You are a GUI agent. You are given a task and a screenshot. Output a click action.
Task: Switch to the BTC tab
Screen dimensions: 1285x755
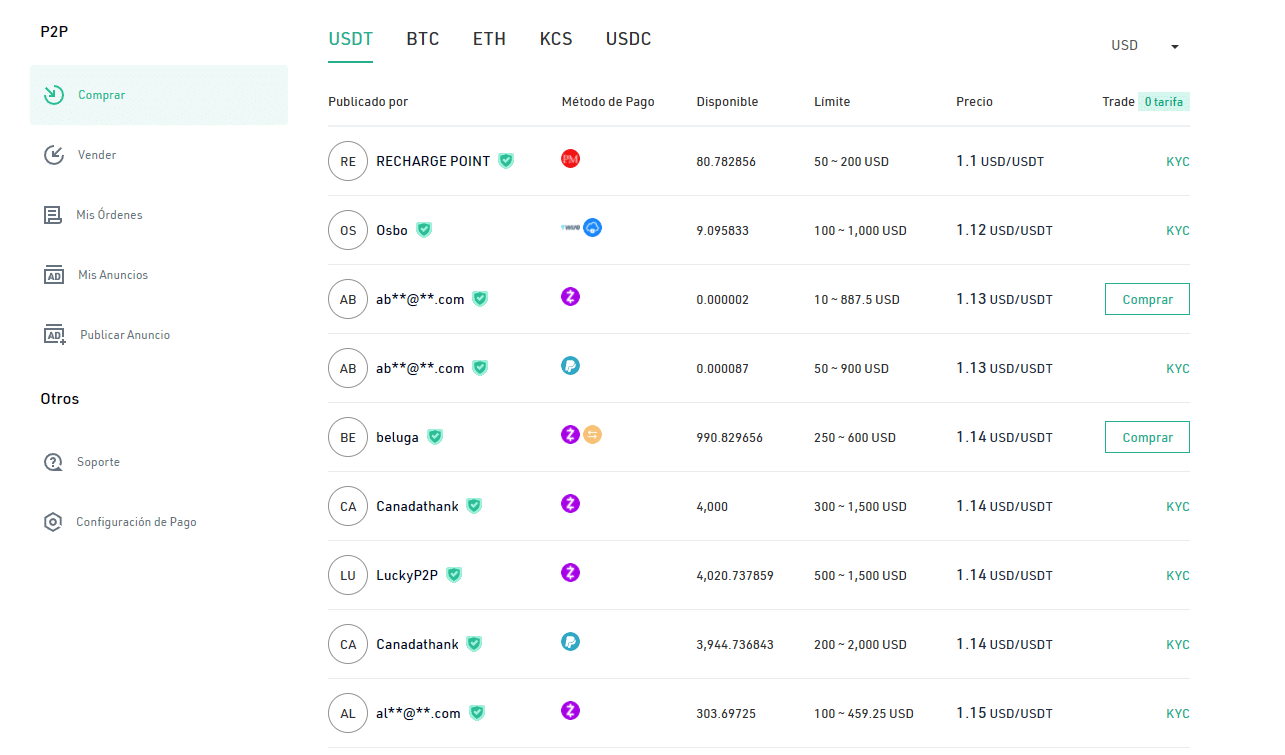[423, 39]
